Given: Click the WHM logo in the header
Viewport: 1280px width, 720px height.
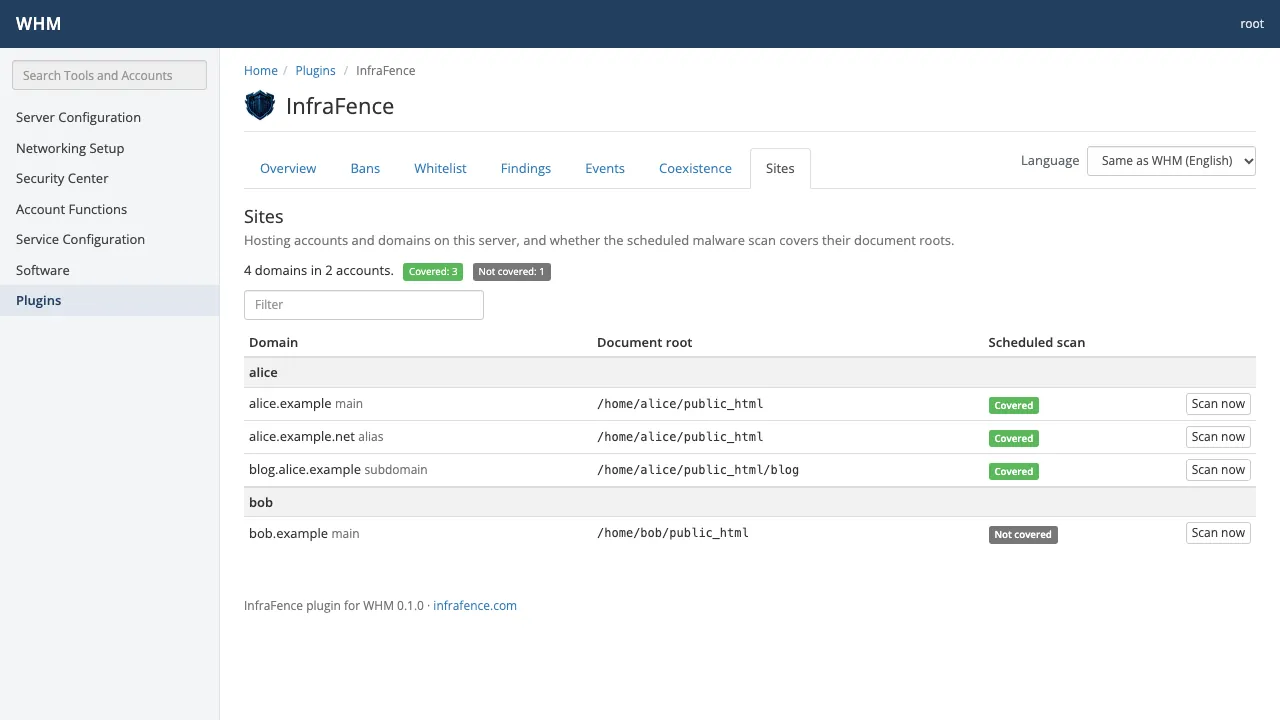Looking at the screenshot, I should click(39, 24).
